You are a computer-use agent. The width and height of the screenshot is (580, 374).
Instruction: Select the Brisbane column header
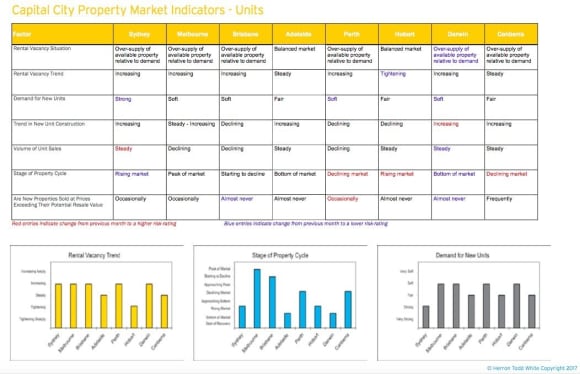pyautogui.click(x=246, y=34)
